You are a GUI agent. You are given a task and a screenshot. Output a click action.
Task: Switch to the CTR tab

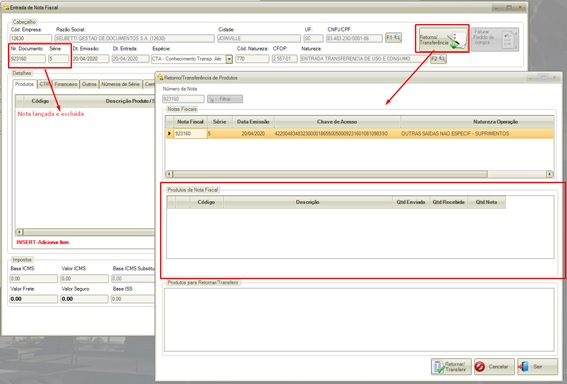(x=44, y=84)
